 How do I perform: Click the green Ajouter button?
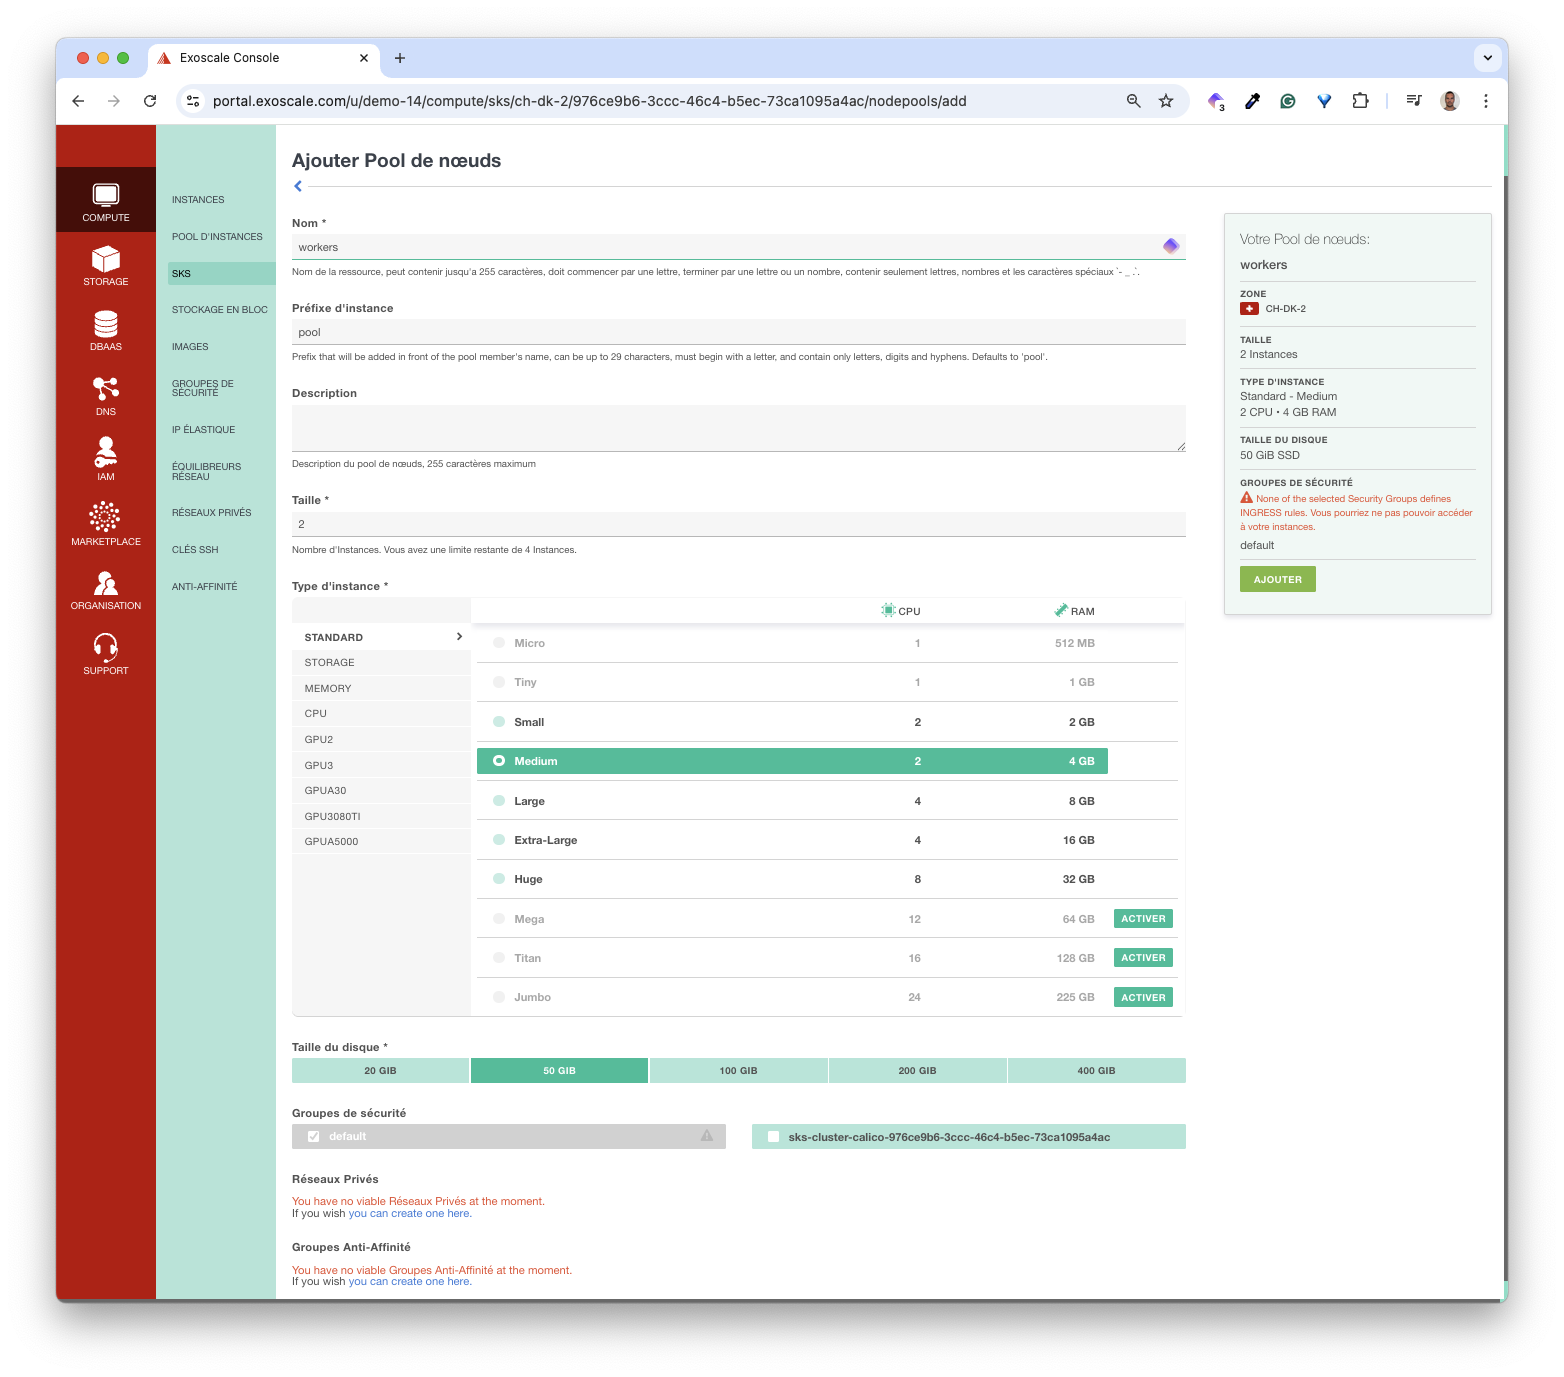(x=1277, y=580)
